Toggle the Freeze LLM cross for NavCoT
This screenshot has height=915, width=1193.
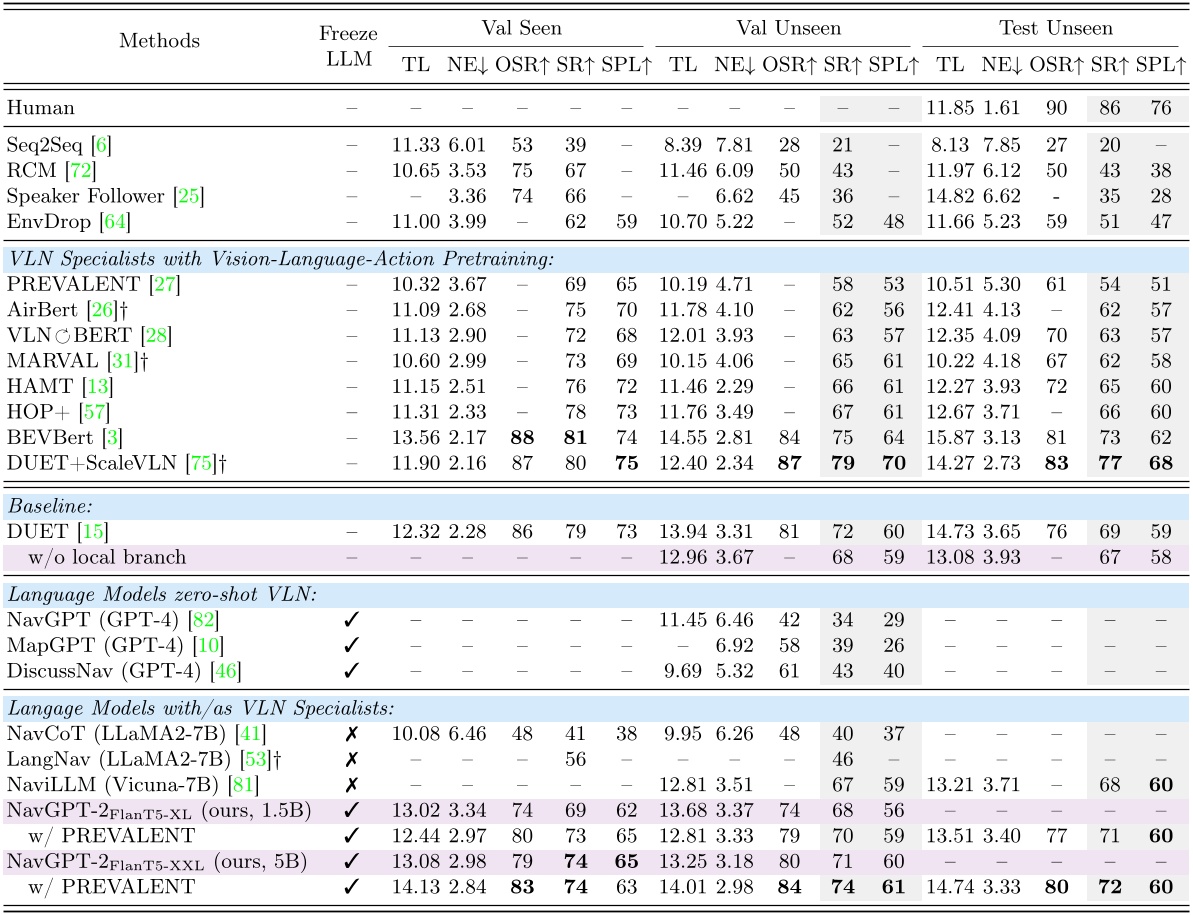352,731
